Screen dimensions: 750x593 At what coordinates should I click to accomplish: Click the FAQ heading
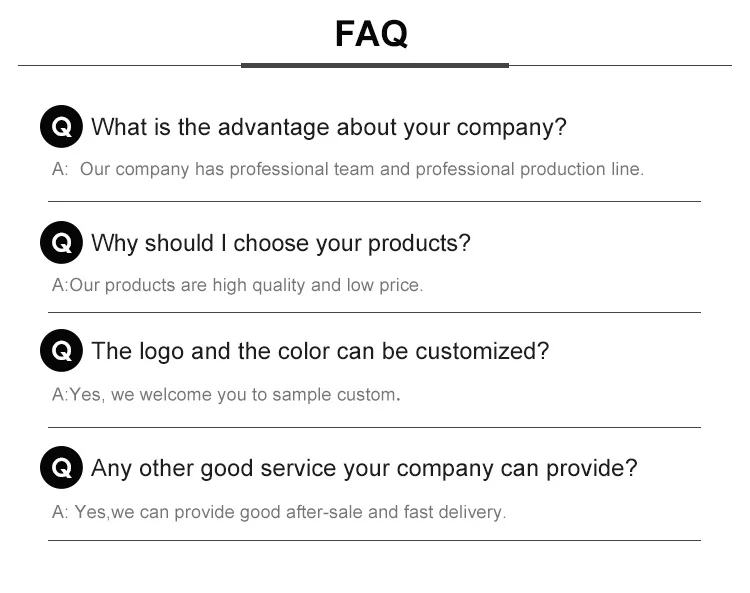point(371,34)
